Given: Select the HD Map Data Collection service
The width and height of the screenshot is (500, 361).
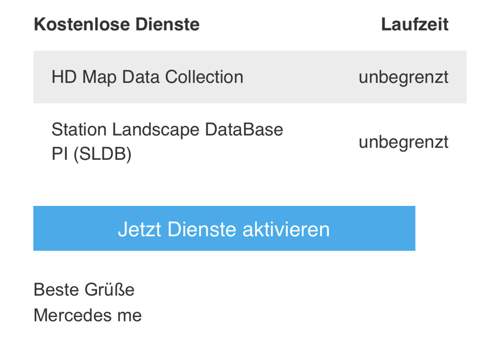Looking at the screenshot, I should click(x=147, y=77).
